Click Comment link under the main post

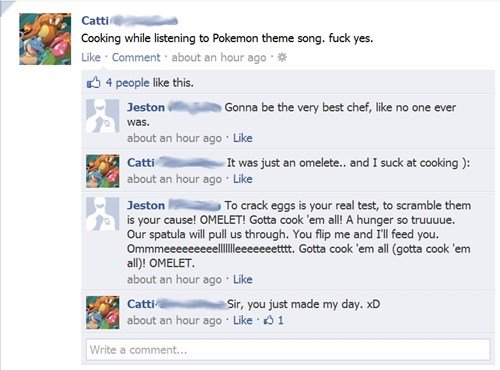136,58
